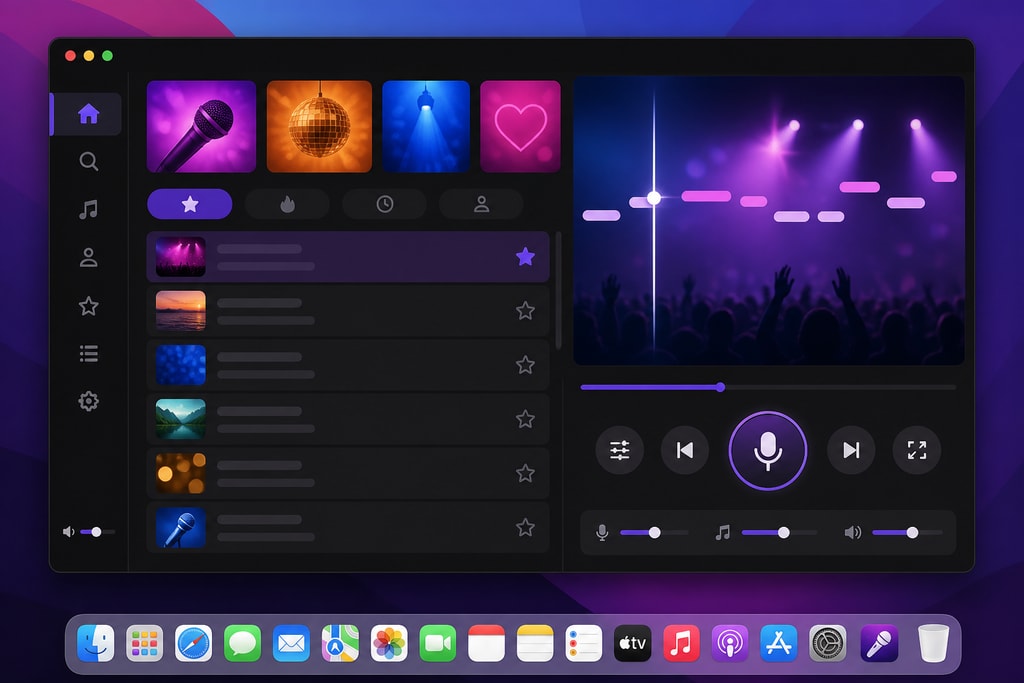Open the playlist list icon in sidebar
Viewport: 1024px width, 683px height.
[89, 354]
